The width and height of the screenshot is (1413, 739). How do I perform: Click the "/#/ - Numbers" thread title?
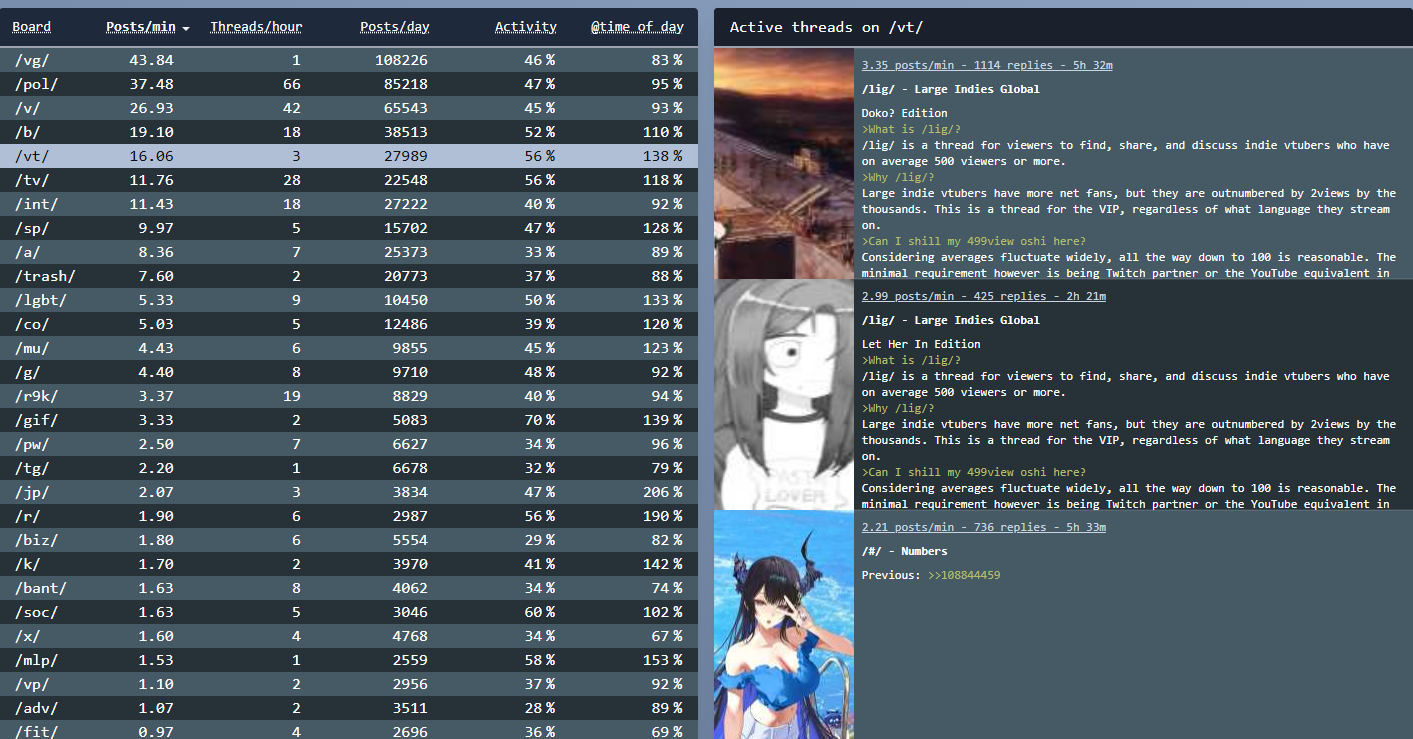pos(905,551)
